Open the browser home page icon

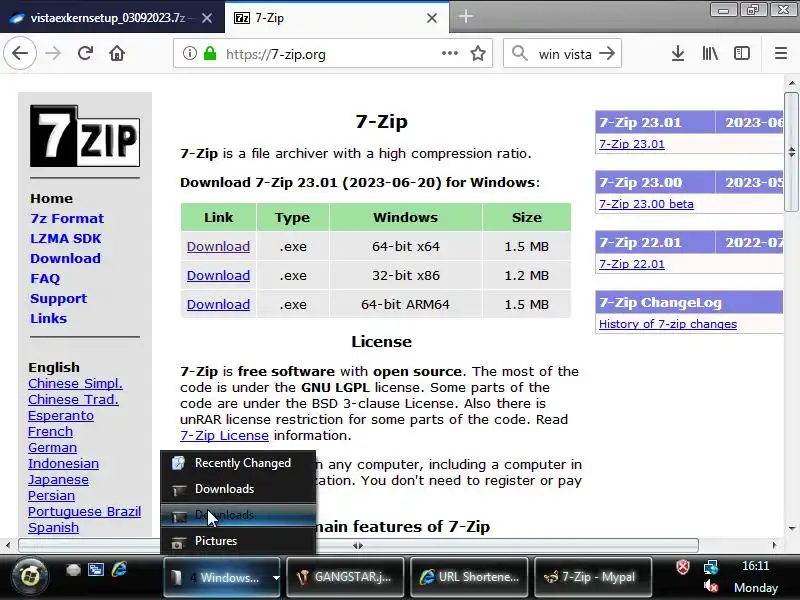coord(117,53)
